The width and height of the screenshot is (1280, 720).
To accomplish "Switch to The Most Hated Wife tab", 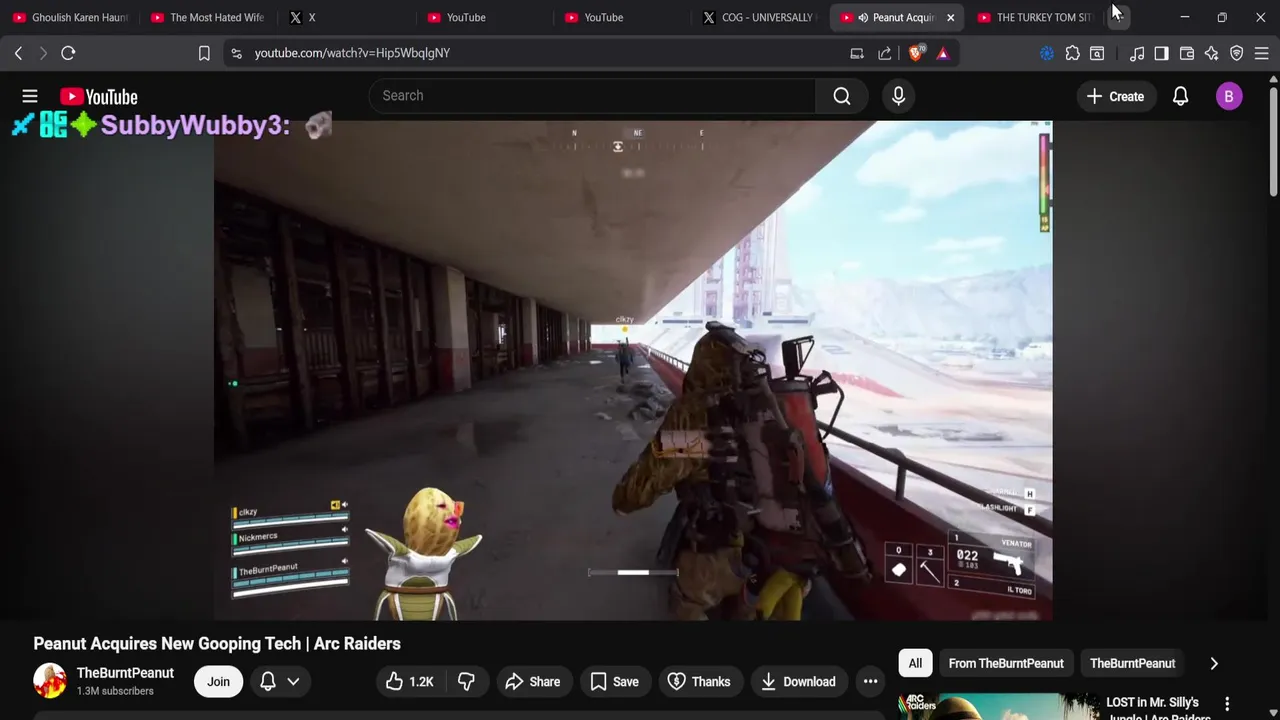I will point(208,17).
